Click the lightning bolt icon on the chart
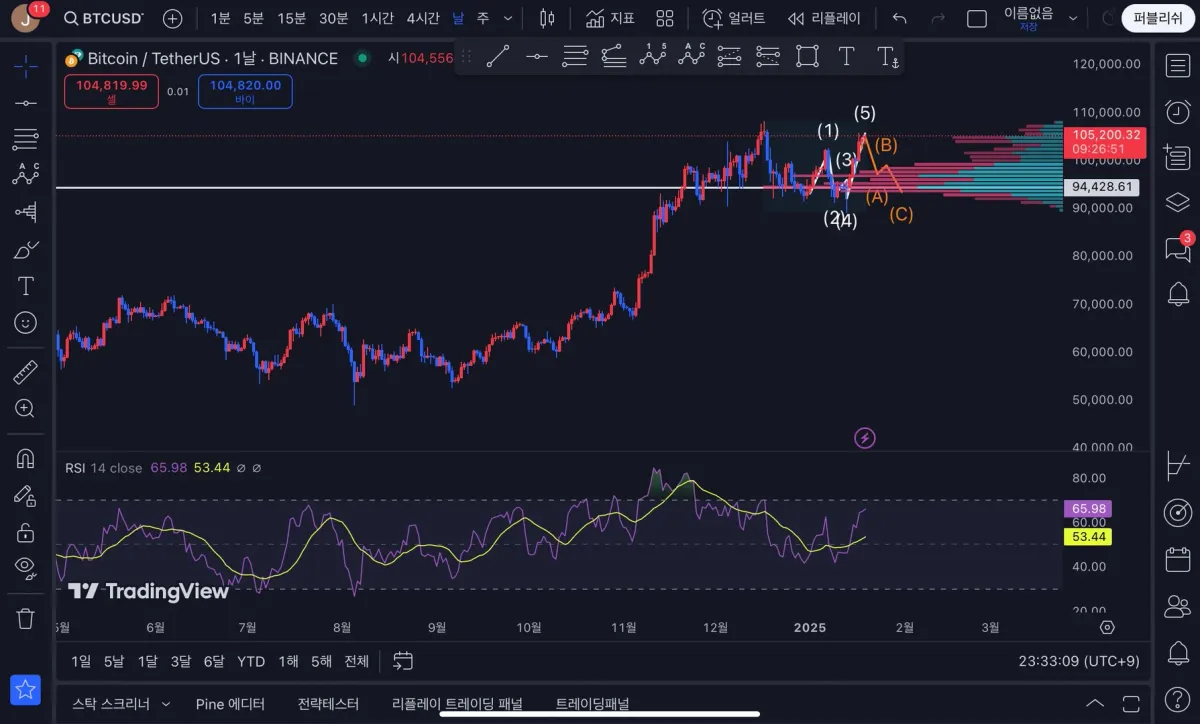Screen dimensions: 1200x724 coord(866,437)
